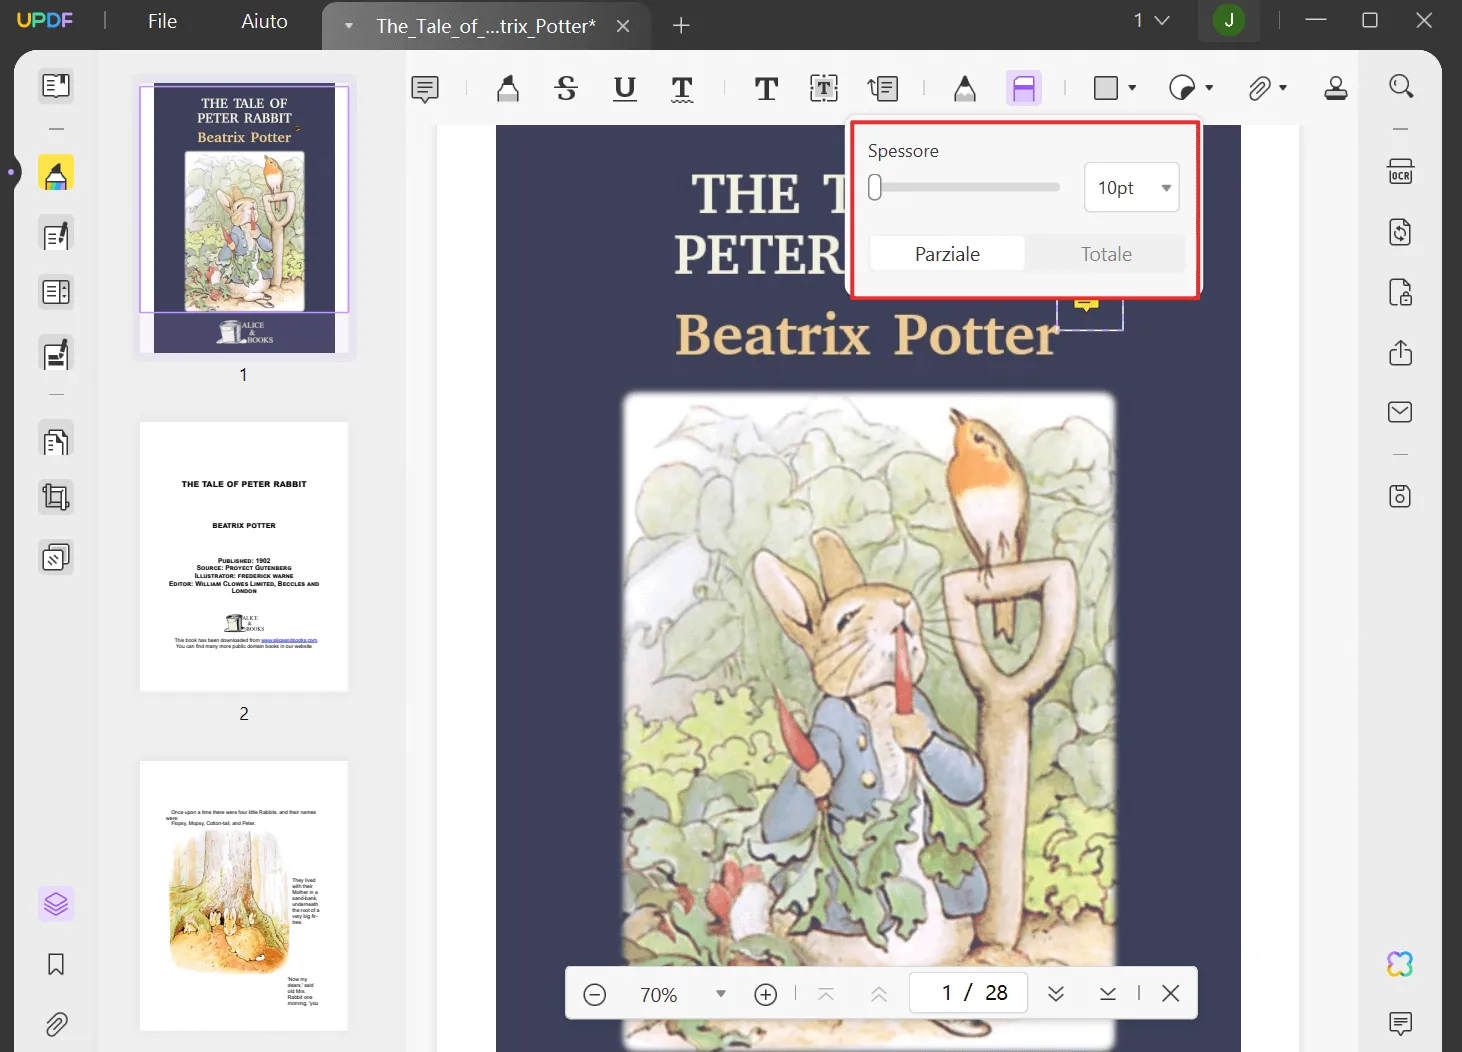Select the Highlight text tool
The image size is (1462, 1052).
[508, 89]
